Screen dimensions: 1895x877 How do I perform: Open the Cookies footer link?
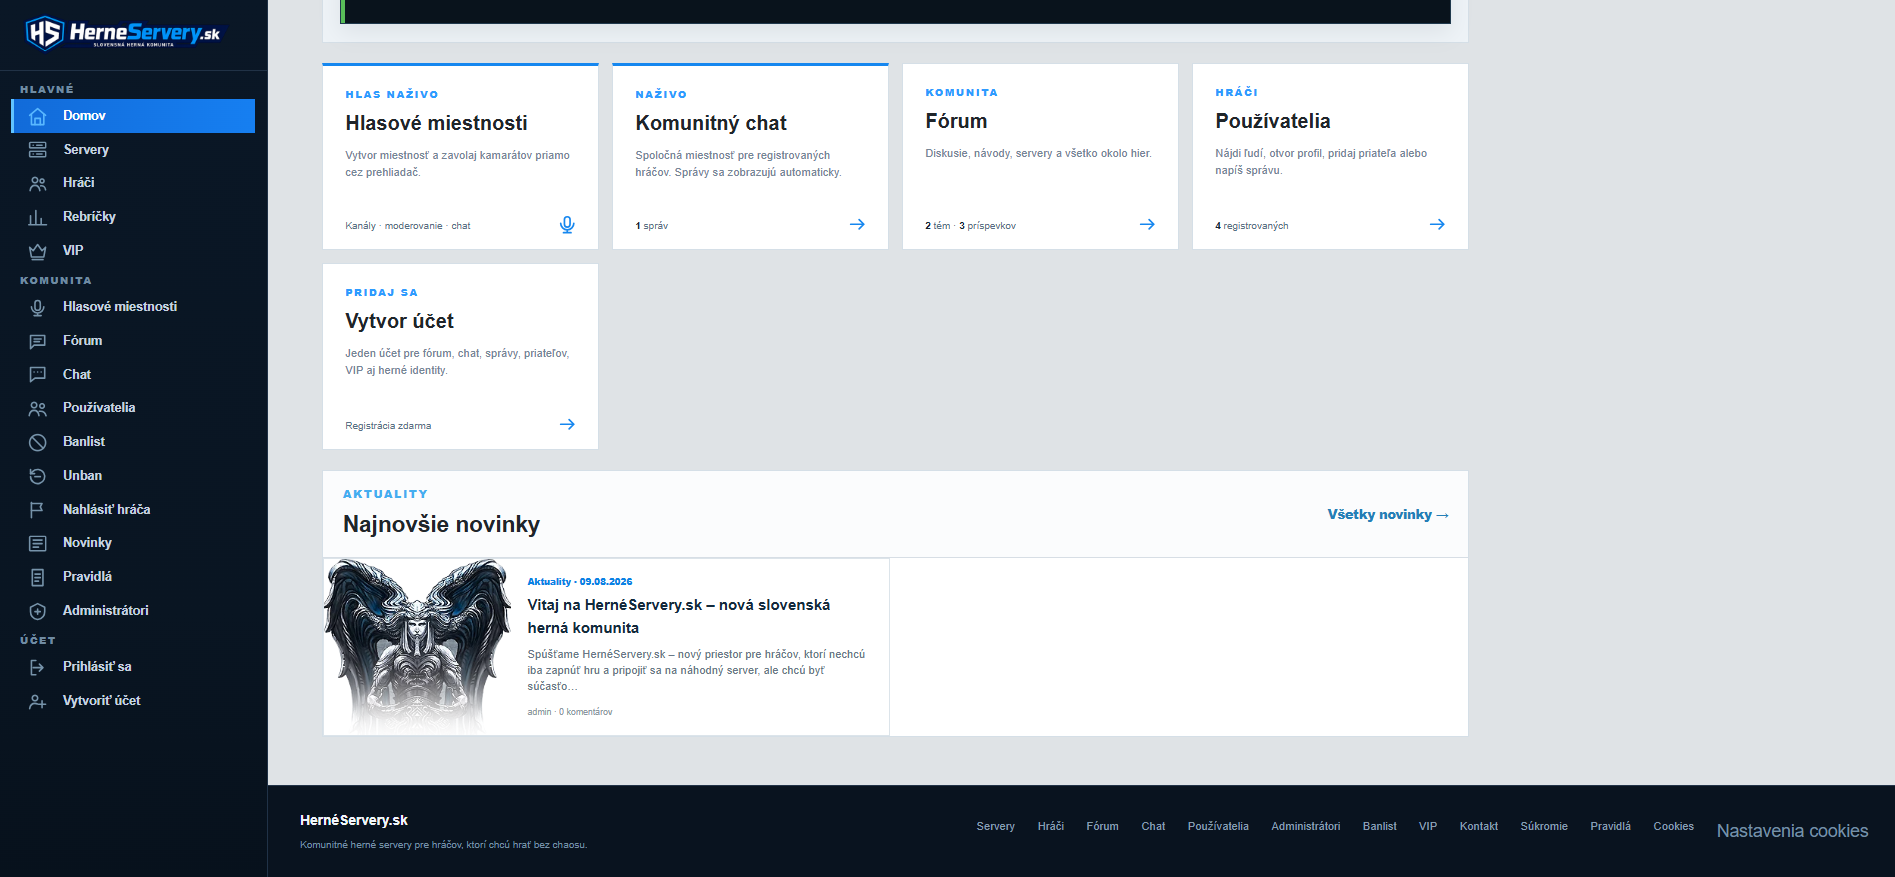tap(1673, 826)
